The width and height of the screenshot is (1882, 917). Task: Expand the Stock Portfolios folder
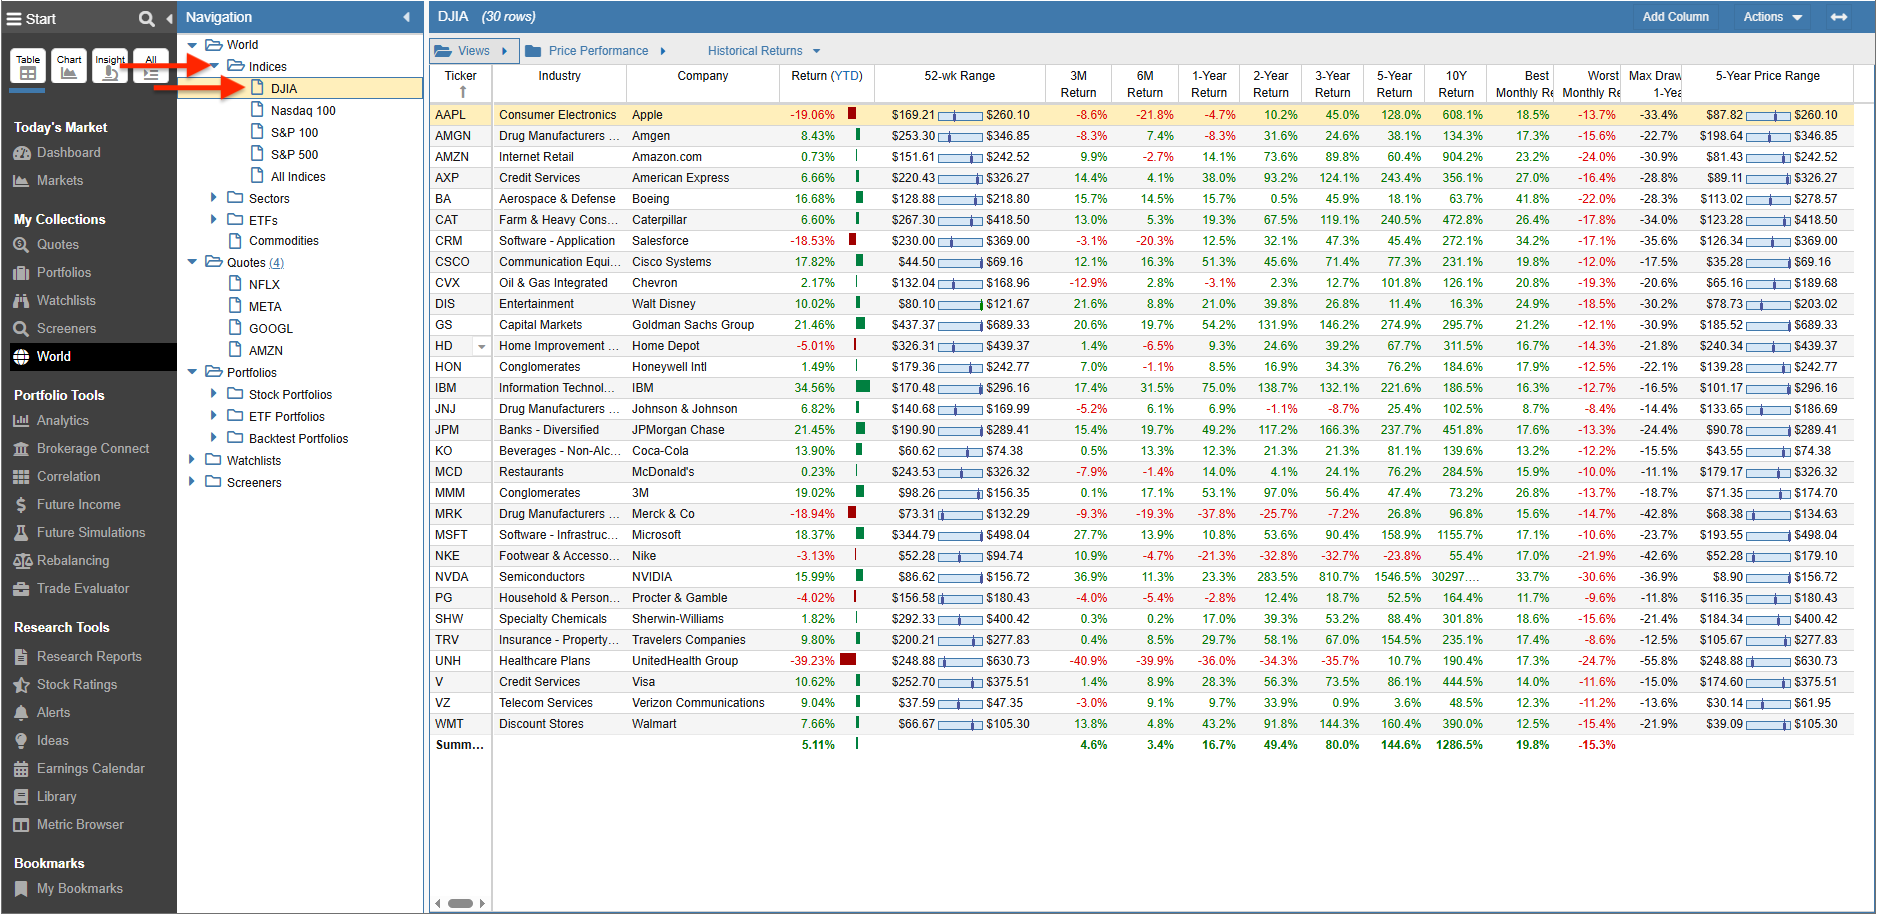214,394
